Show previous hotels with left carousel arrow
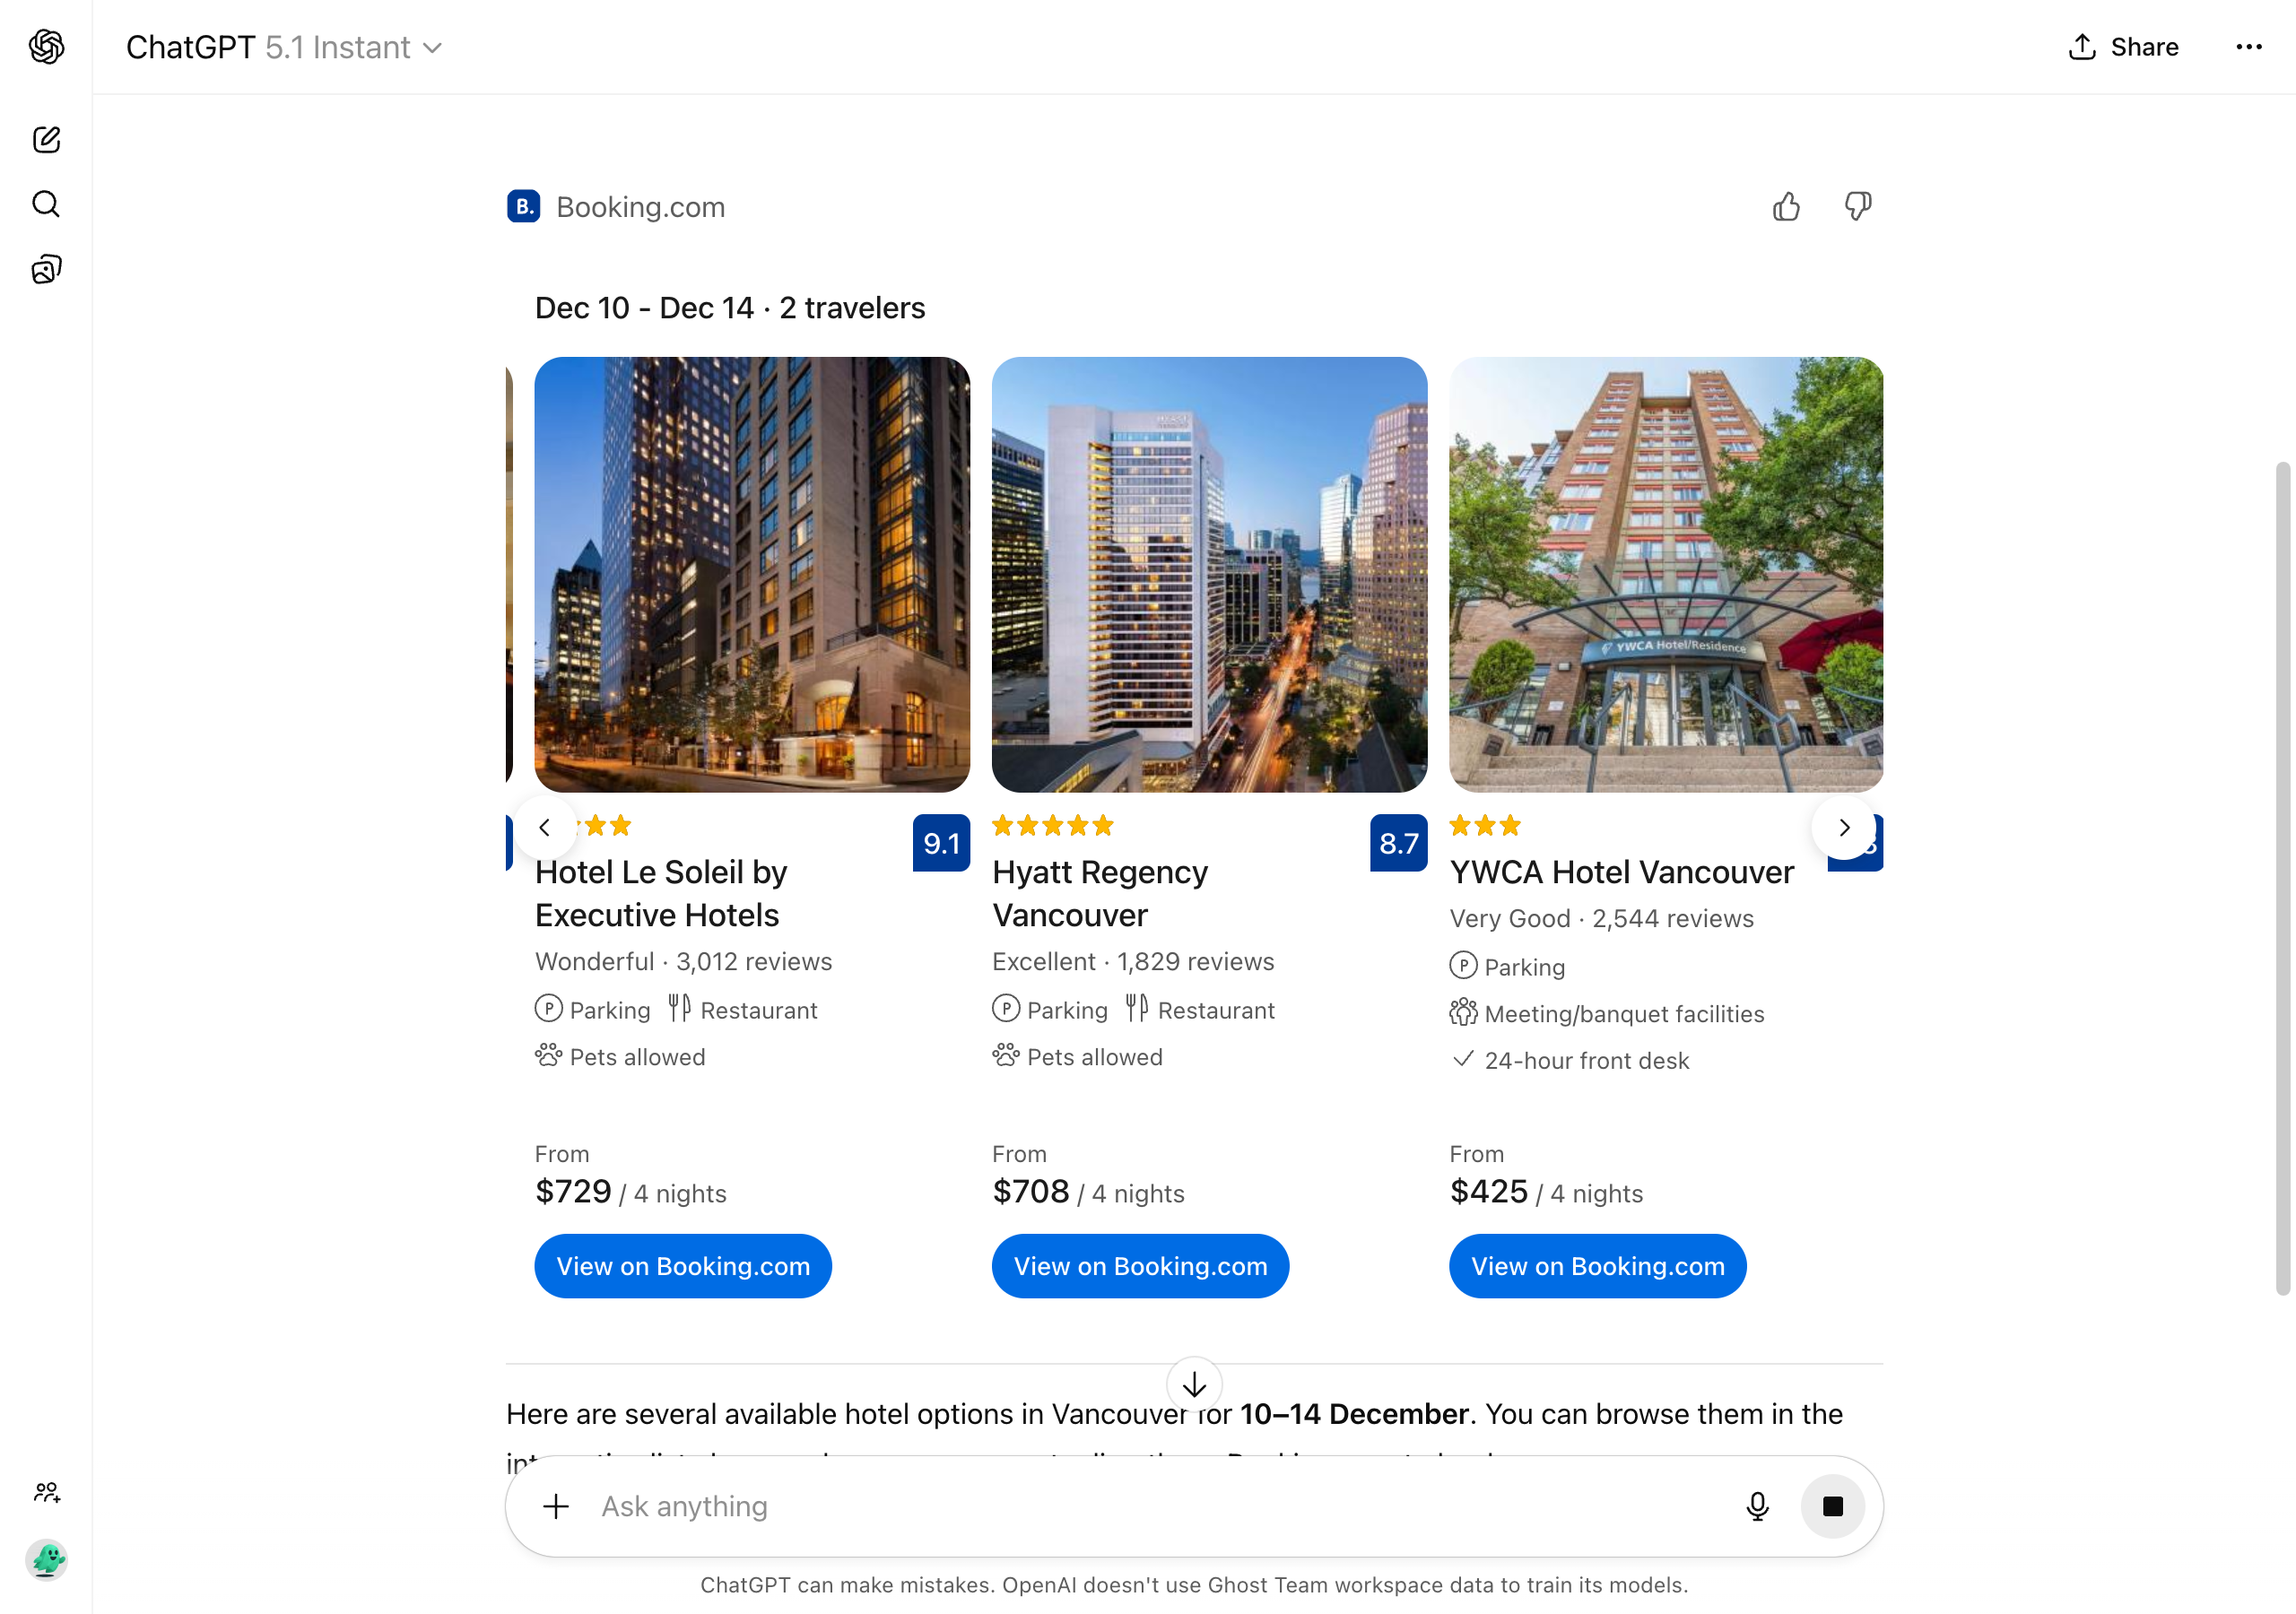 pyautogui.click(x=544, y=827)
